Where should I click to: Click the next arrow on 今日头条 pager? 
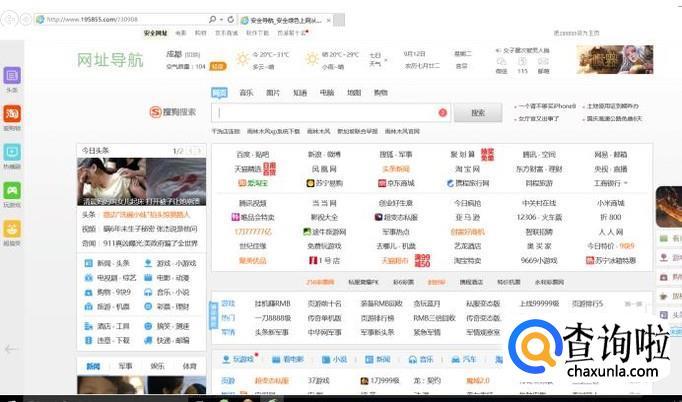(199, 151)
